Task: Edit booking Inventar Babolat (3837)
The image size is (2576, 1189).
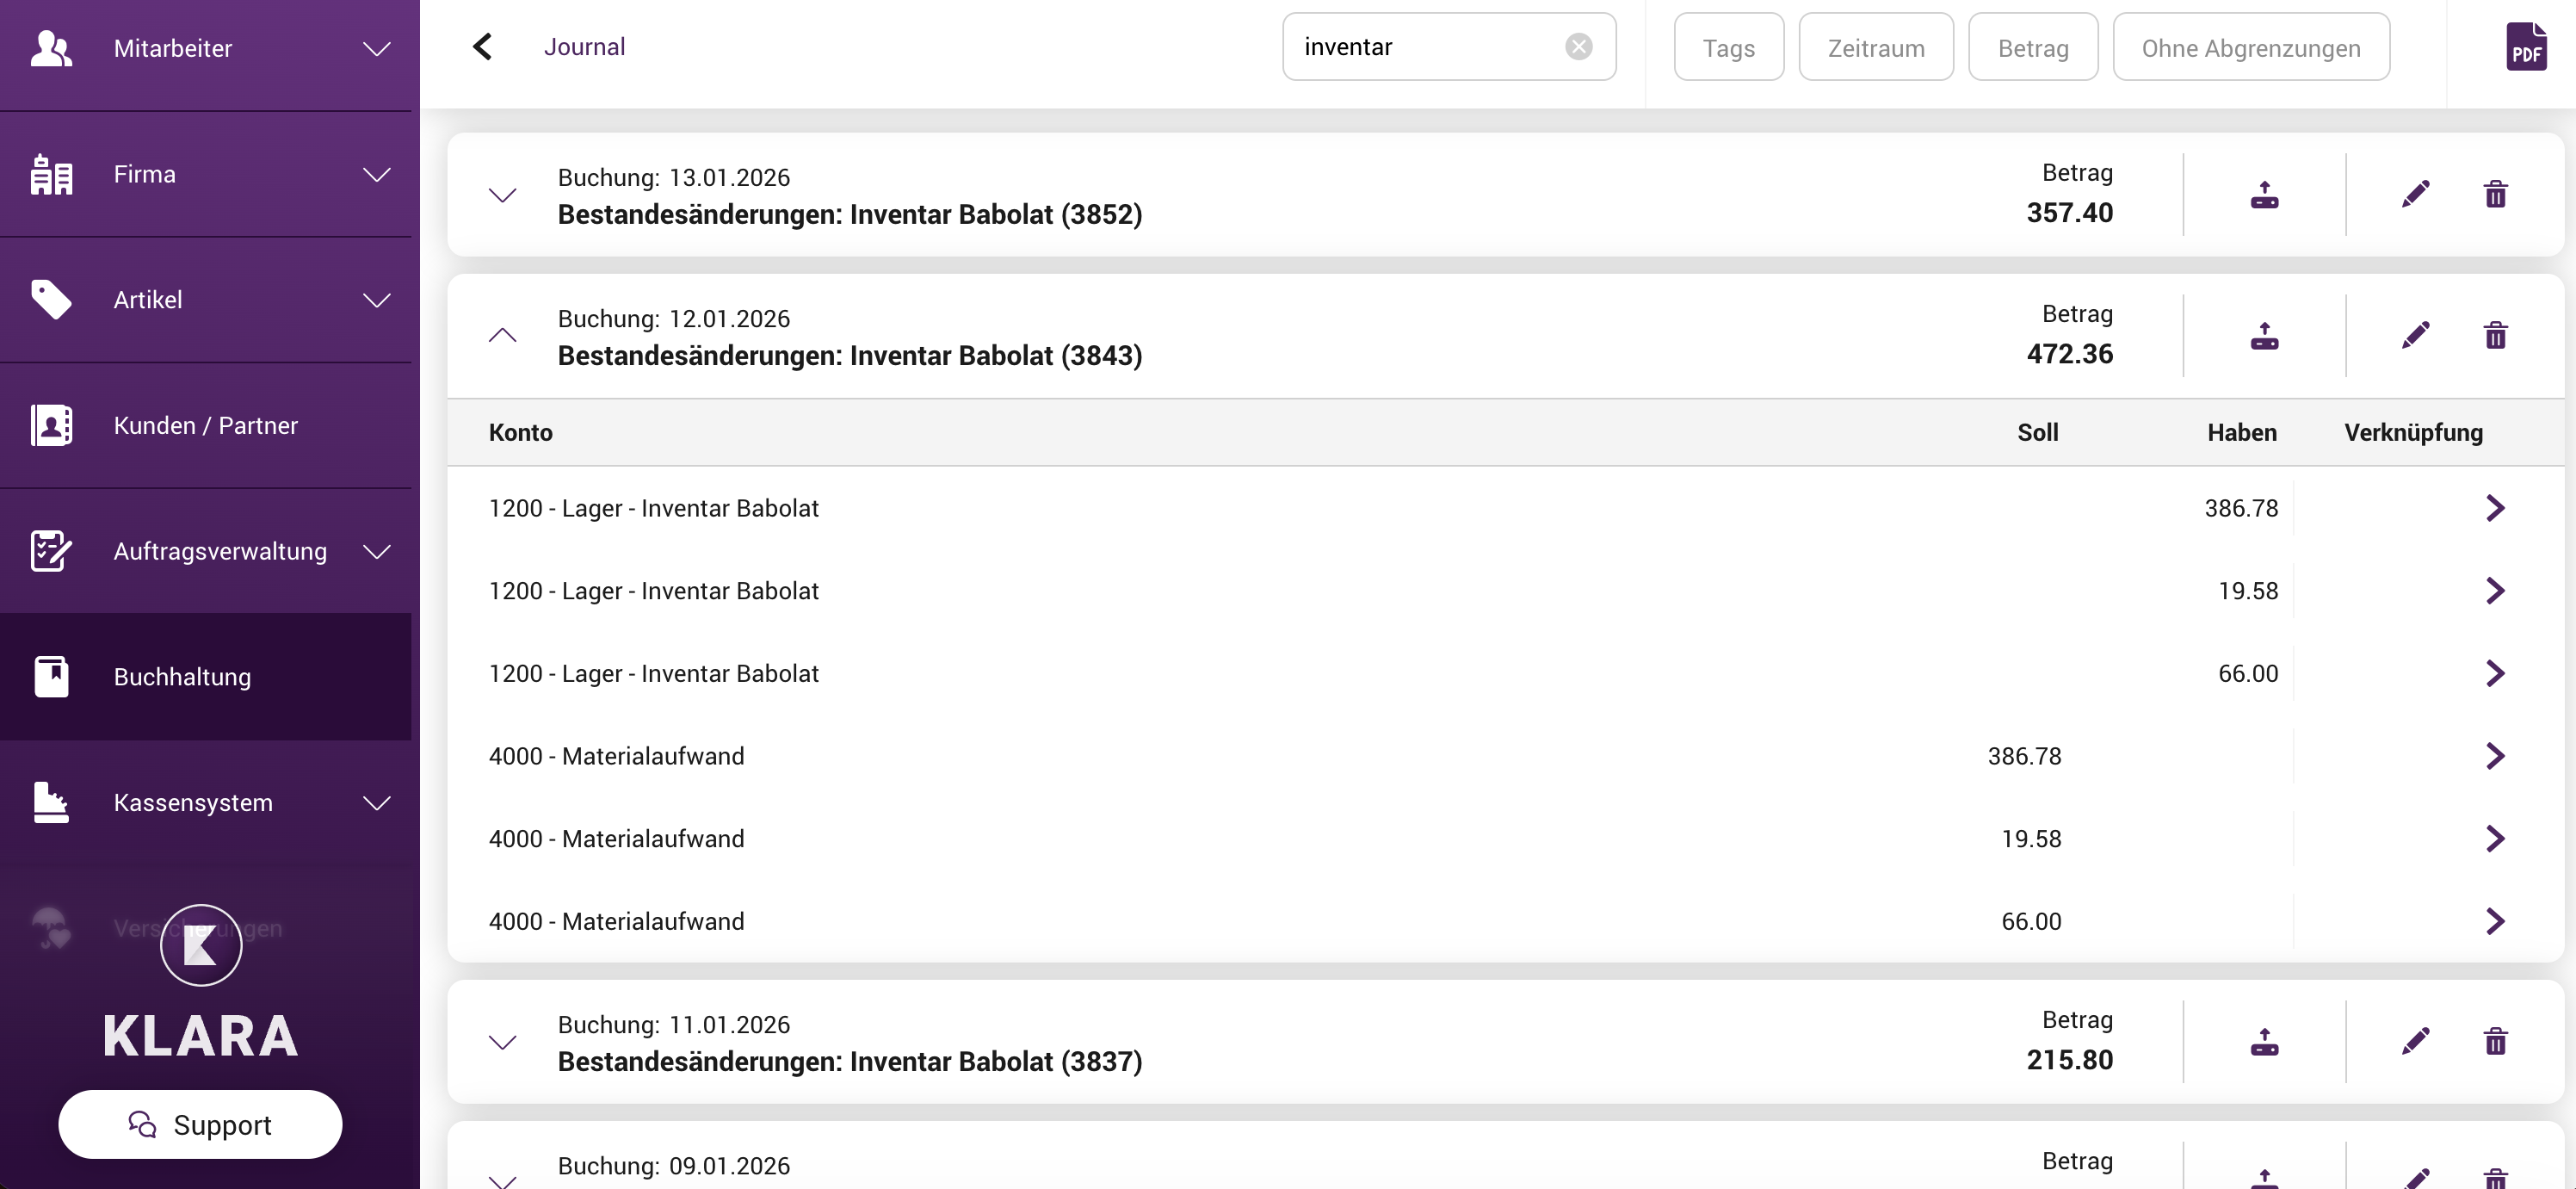Action: (2415, 1042)
